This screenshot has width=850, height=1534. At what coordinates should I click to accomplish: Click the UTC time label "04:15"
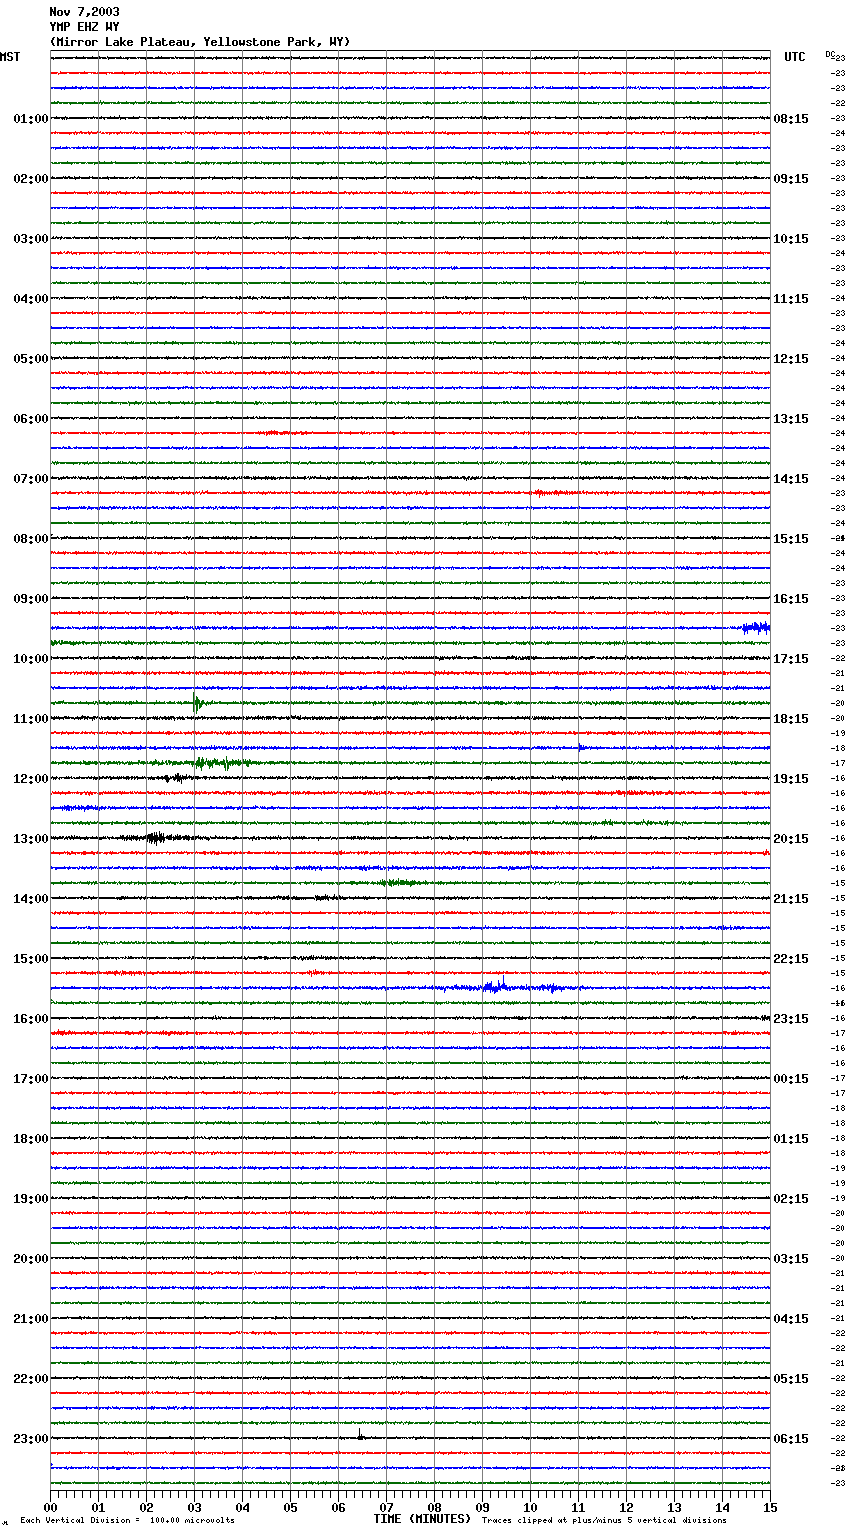(791, 1319)
